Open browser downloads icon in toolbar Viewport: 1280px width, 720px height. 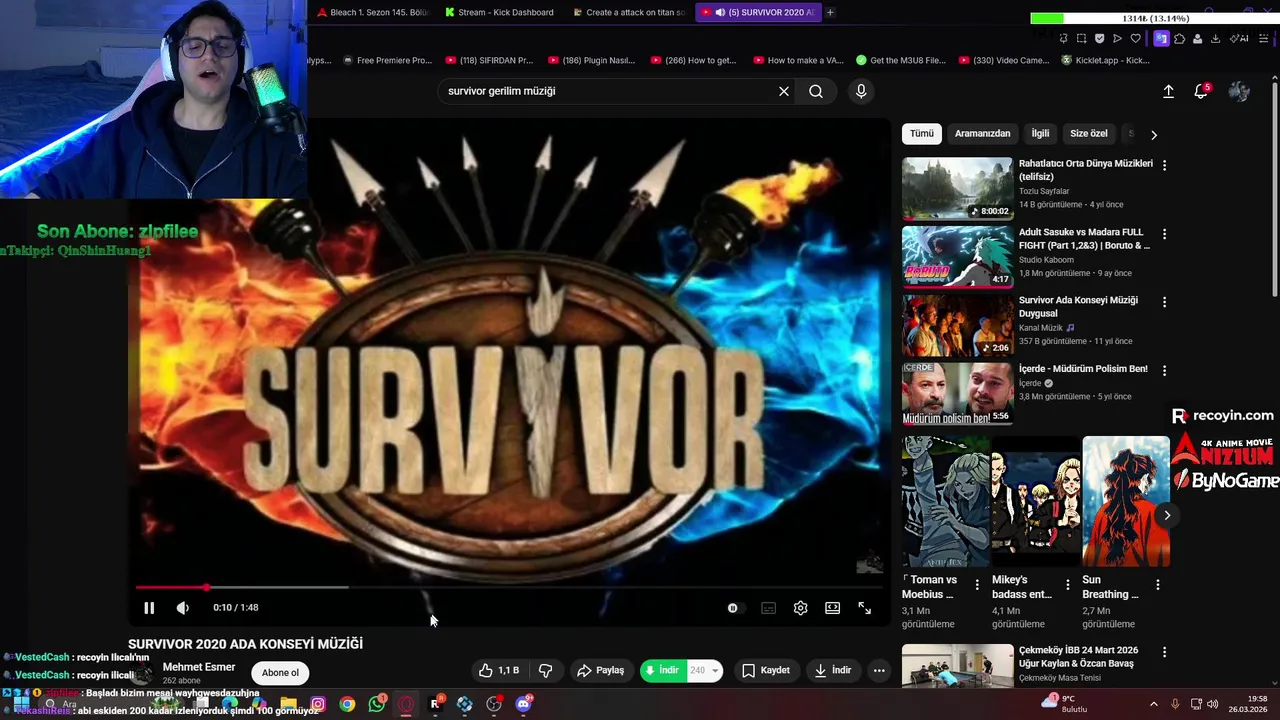[x=1215, y=39]
